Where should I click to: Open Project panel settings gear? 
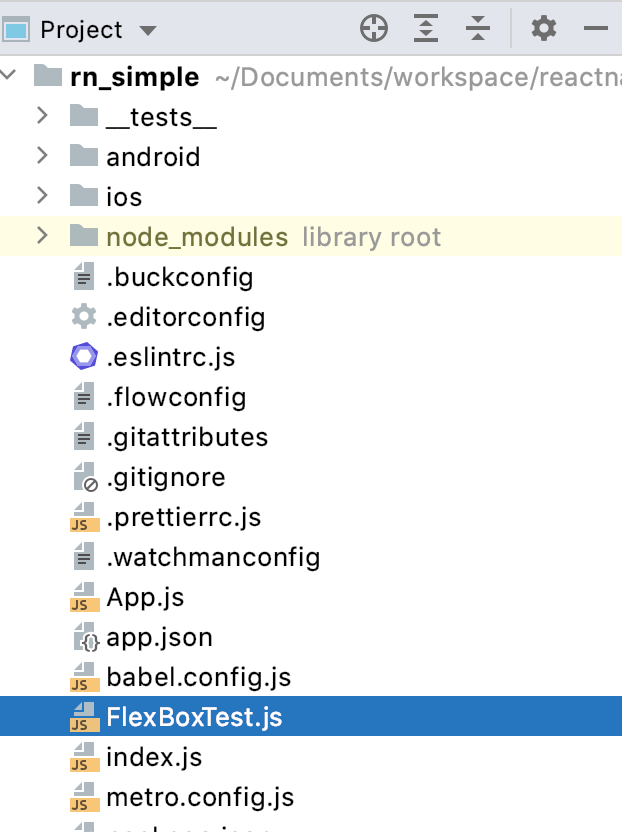click(543, 29)
